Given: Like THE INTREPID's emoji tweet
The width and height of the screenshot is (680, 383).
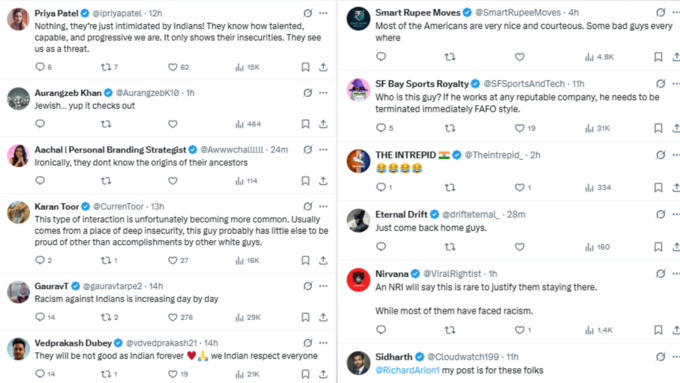Looking at the screenshot, I should point(520,187).
